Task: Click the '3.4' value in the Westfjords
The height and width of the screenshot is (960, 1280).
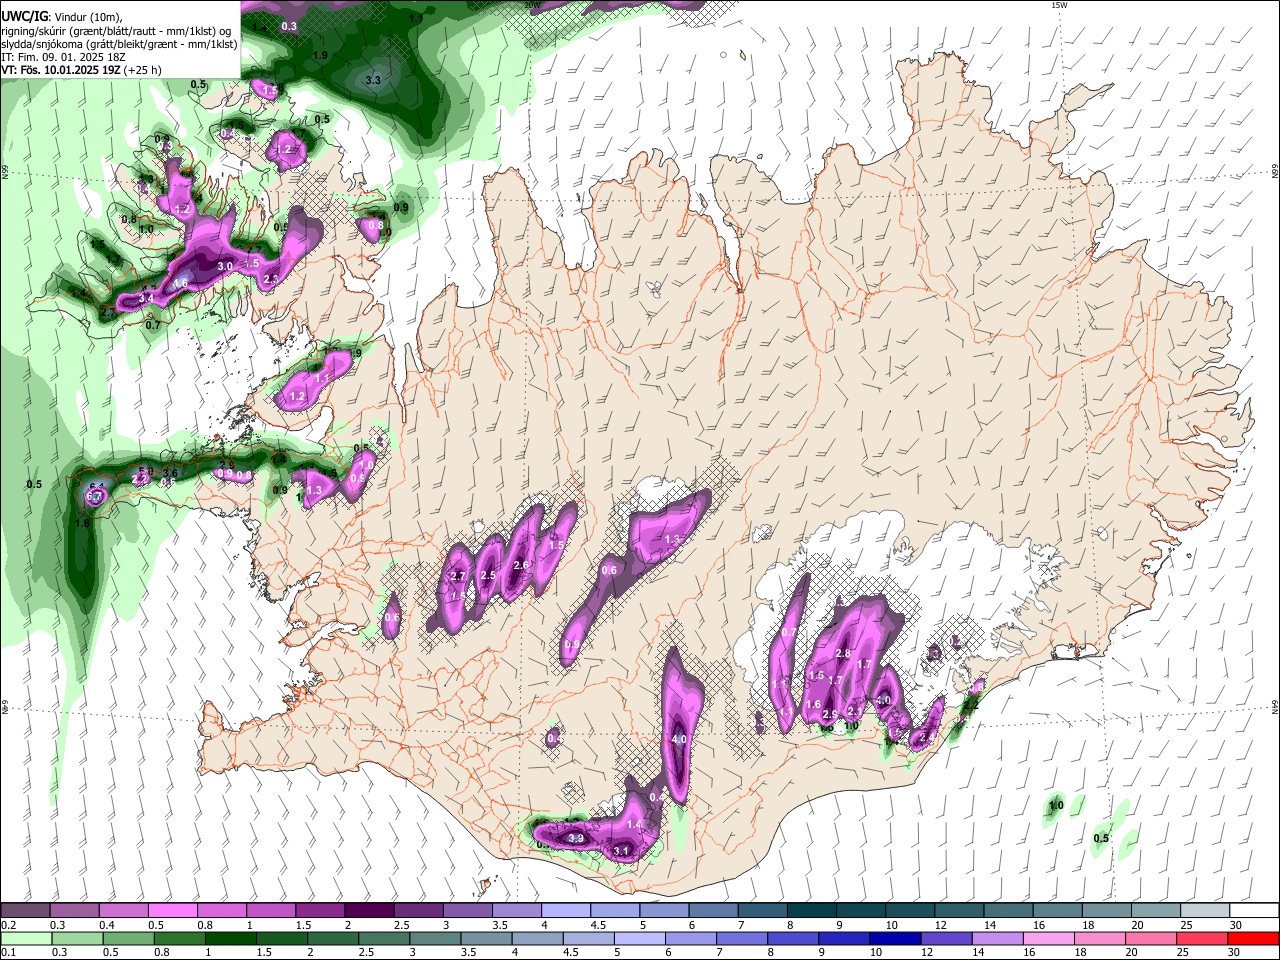Action: [145, 298]
